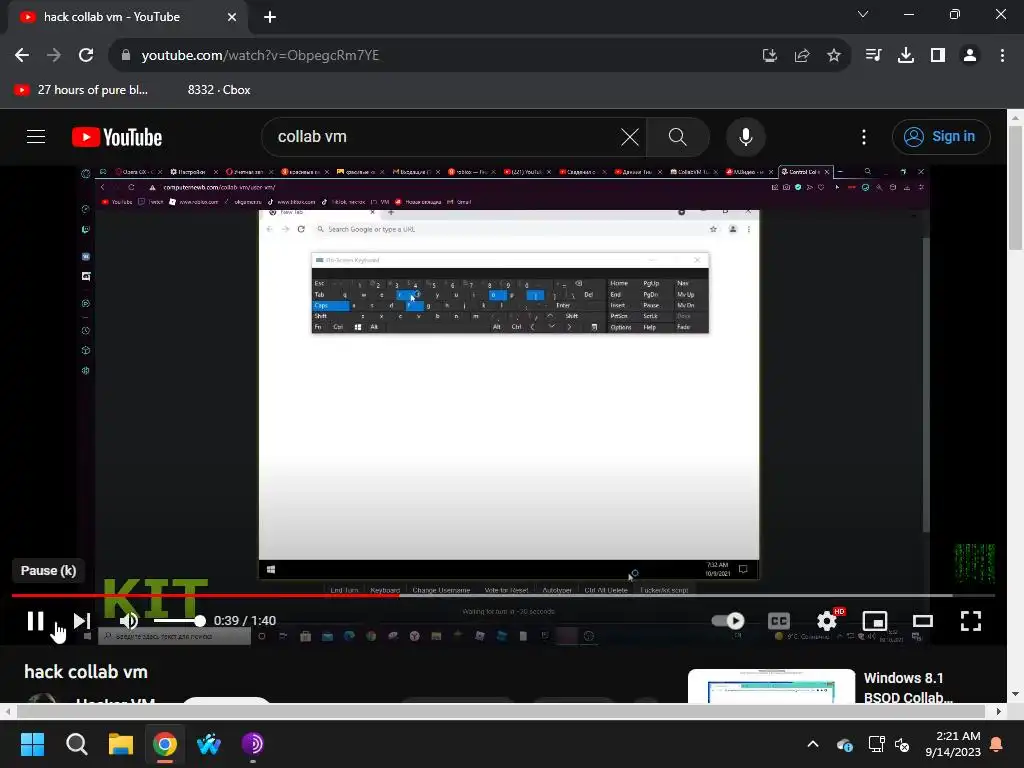Open clock showing 2:21 AM
Viewport: 1024px width, 768px height.
(953, 744)
